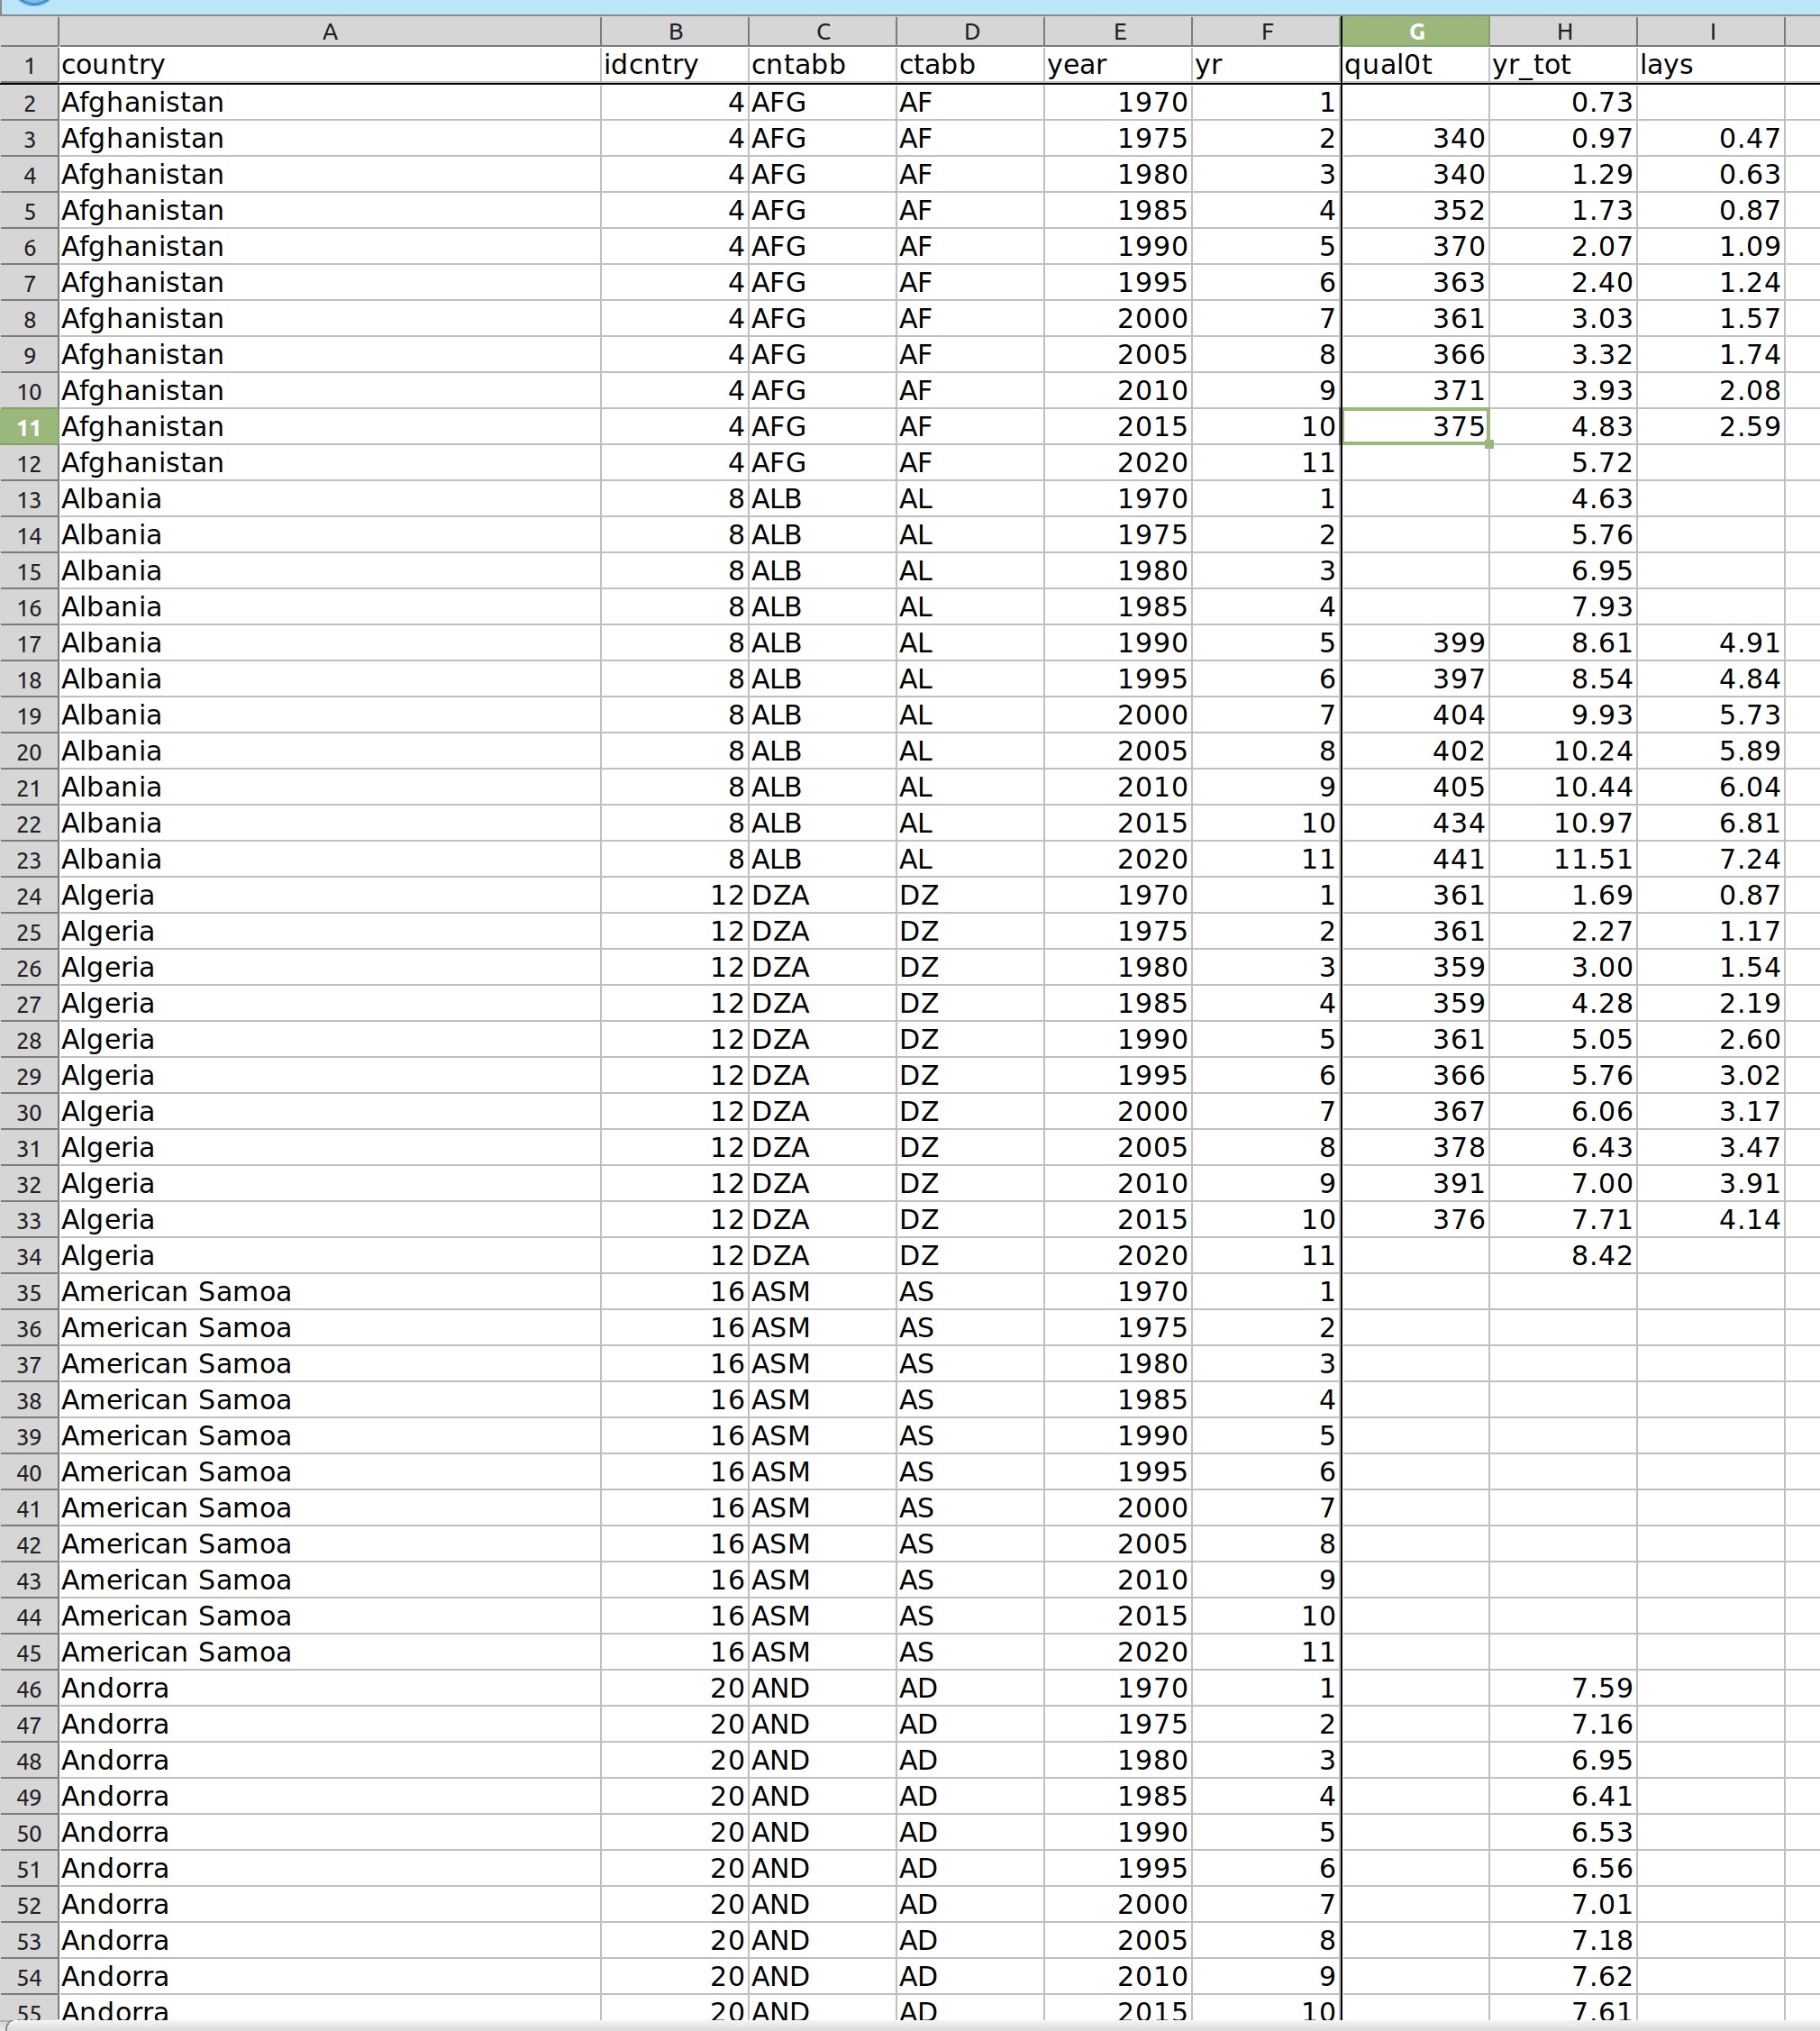Image resolution: width=1820 pixels, height=2031 pixels.
Task: Select cell 441 in row 23
Action: tap(1415, 860)
